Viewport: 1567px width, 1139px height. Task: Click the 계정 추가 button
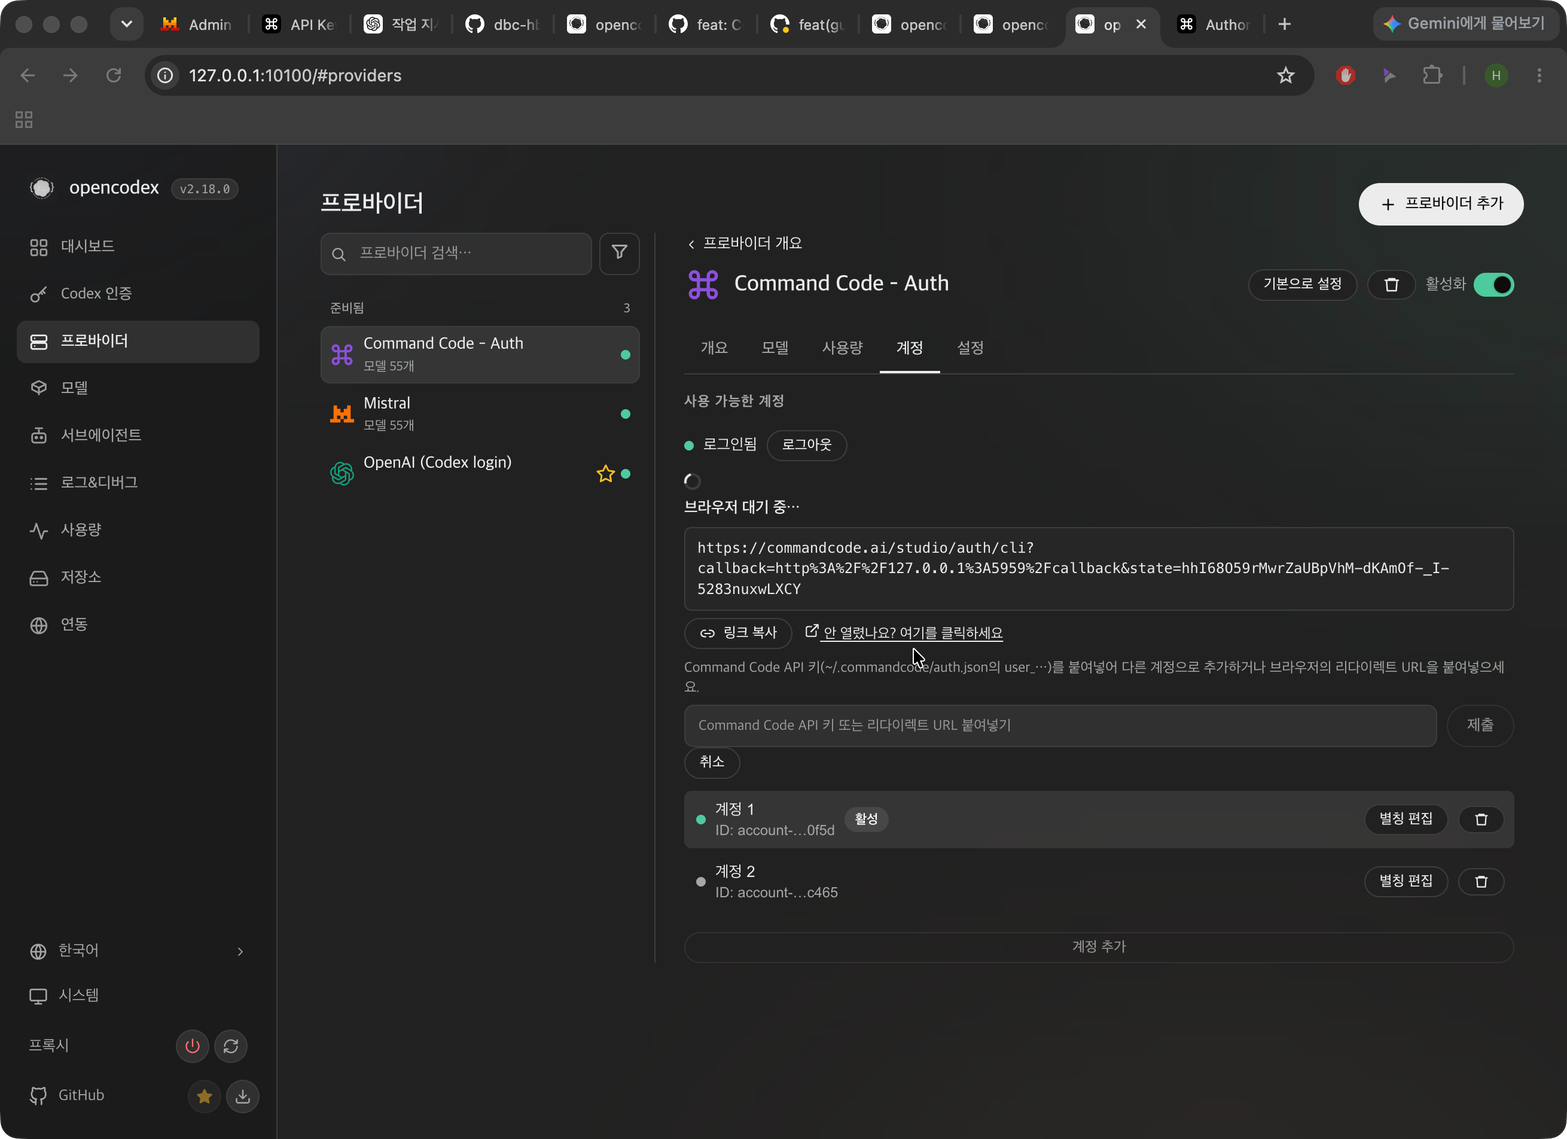tap(1099, 947)
